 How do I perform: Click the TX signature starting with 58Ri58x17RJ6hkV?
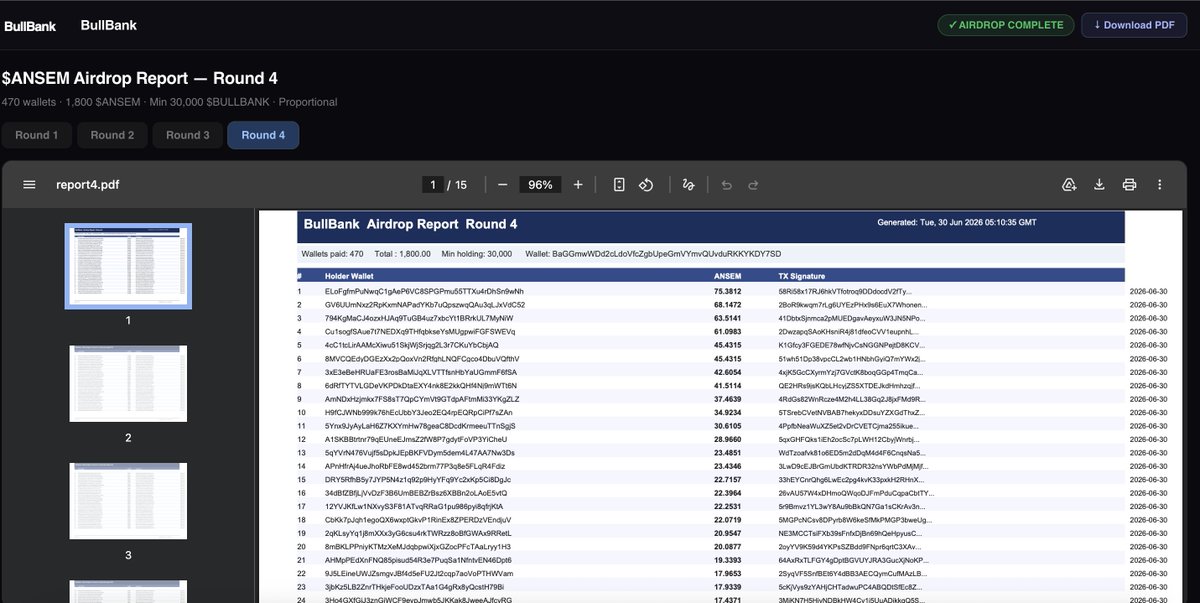(x=844, y=291)
